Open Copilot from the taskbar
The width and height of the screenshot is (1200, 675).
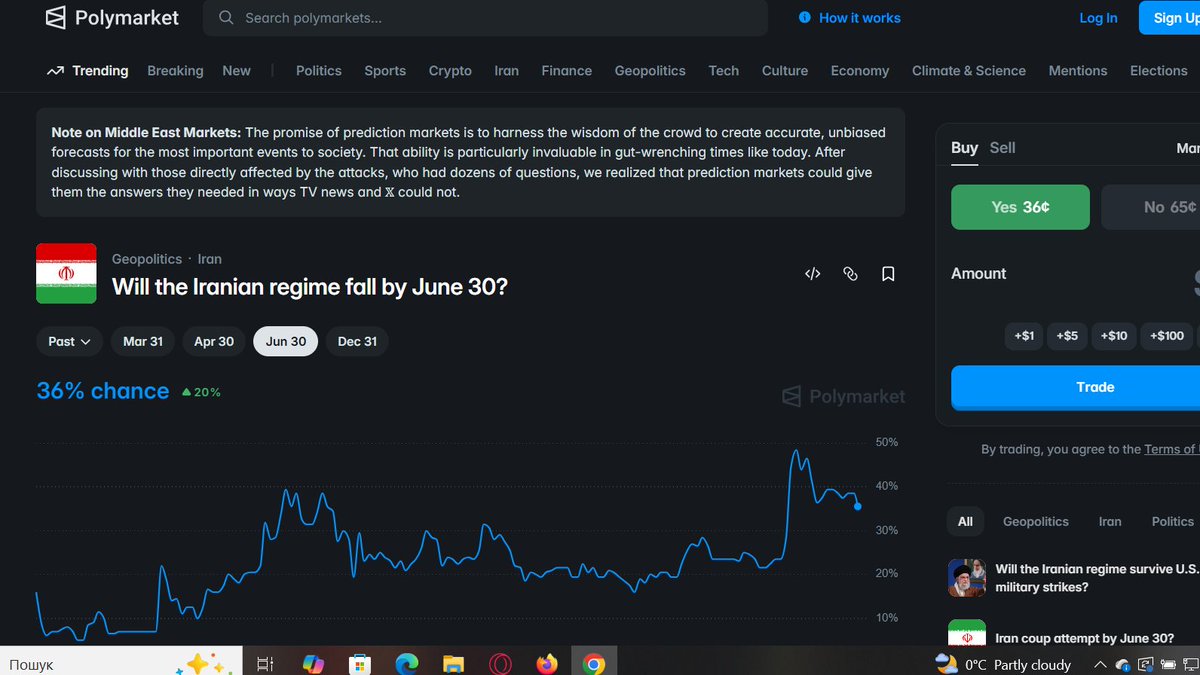(313, 663)
